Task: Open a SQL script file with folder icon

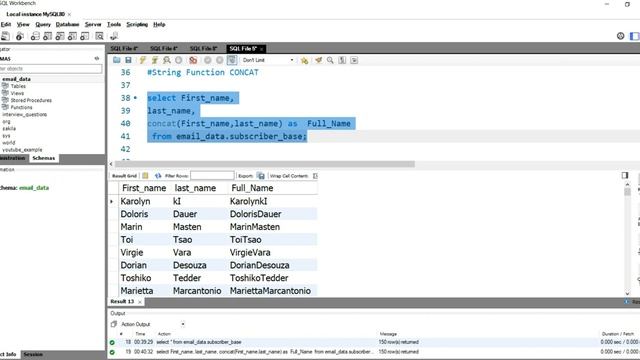Action: tap(117, 60)
